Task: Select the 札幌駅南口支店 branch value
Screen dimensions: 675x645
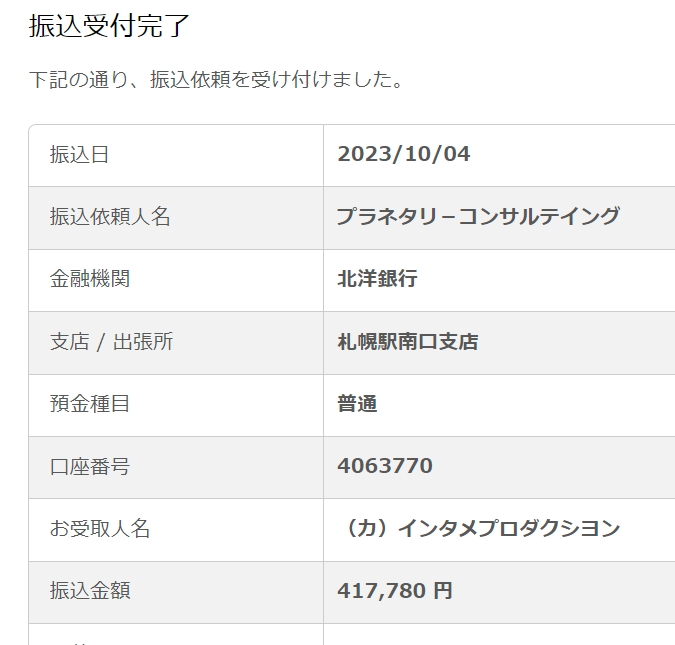Action: (x=408, y=341)
